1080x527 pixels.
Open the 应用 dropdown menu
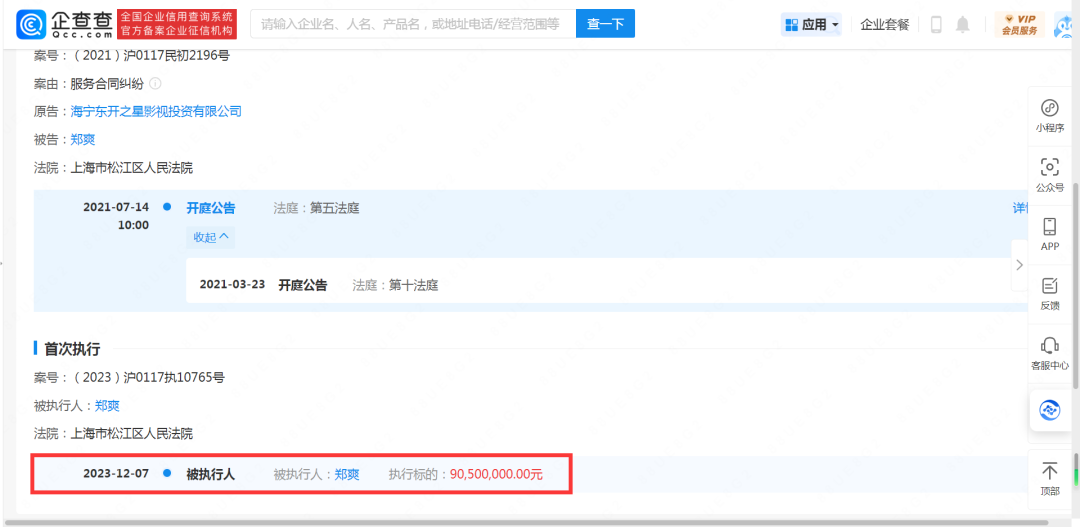point(813,25)
